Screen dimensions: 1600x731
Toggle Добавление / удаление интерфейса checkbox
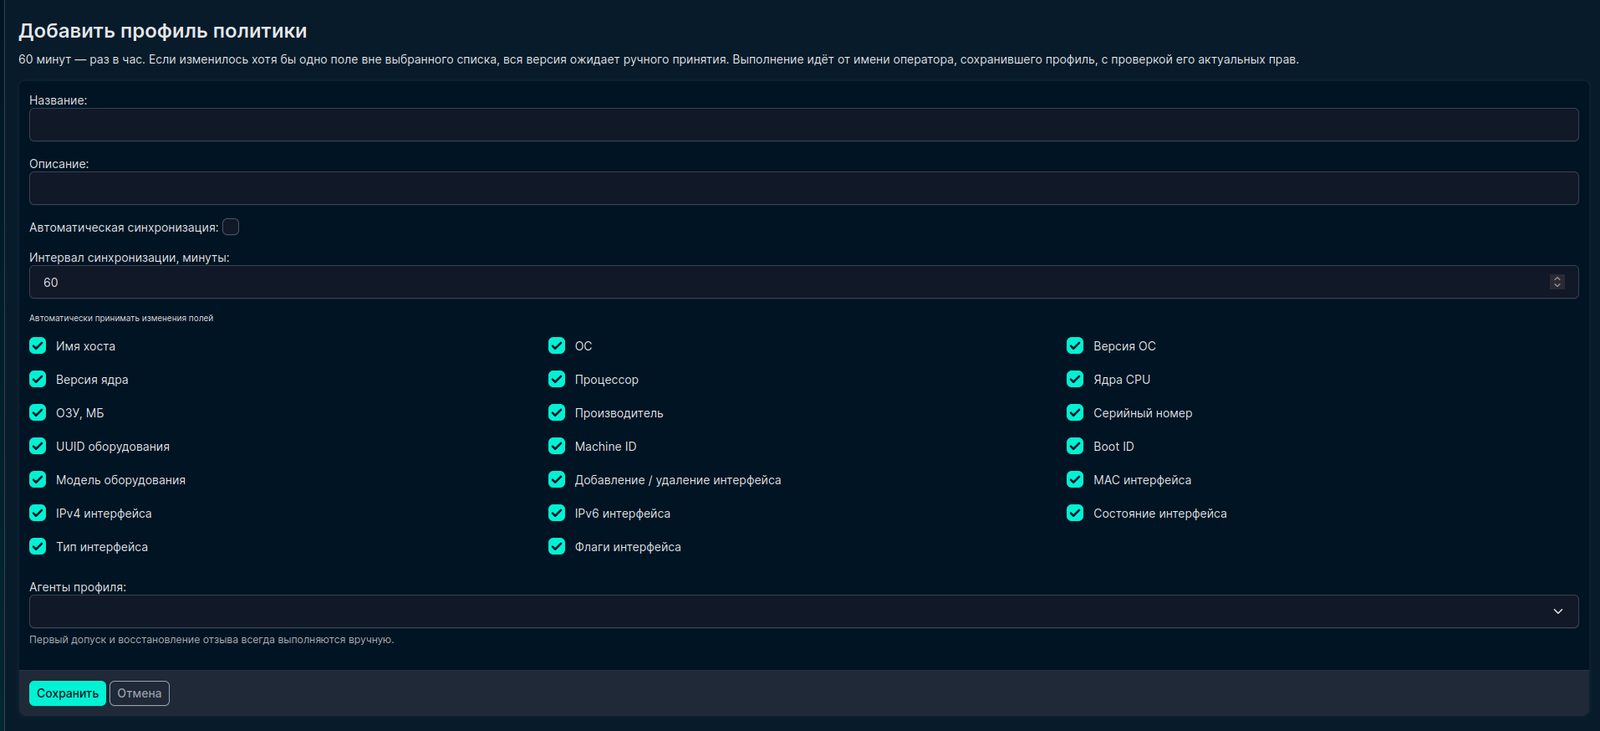[557, 480]
